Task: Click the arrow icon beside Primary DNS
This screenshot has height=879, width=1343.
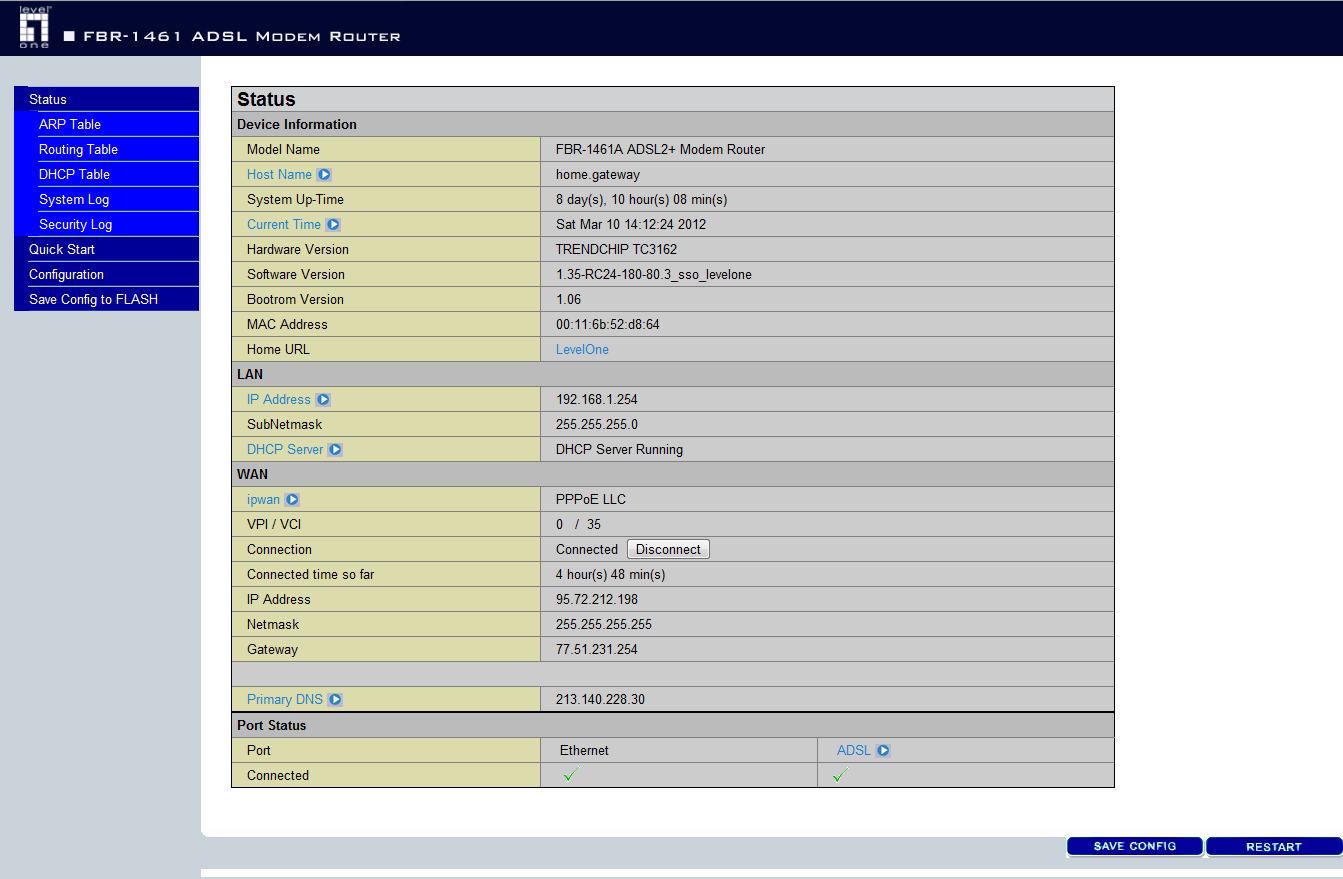Action: click(x=335, y=700)
